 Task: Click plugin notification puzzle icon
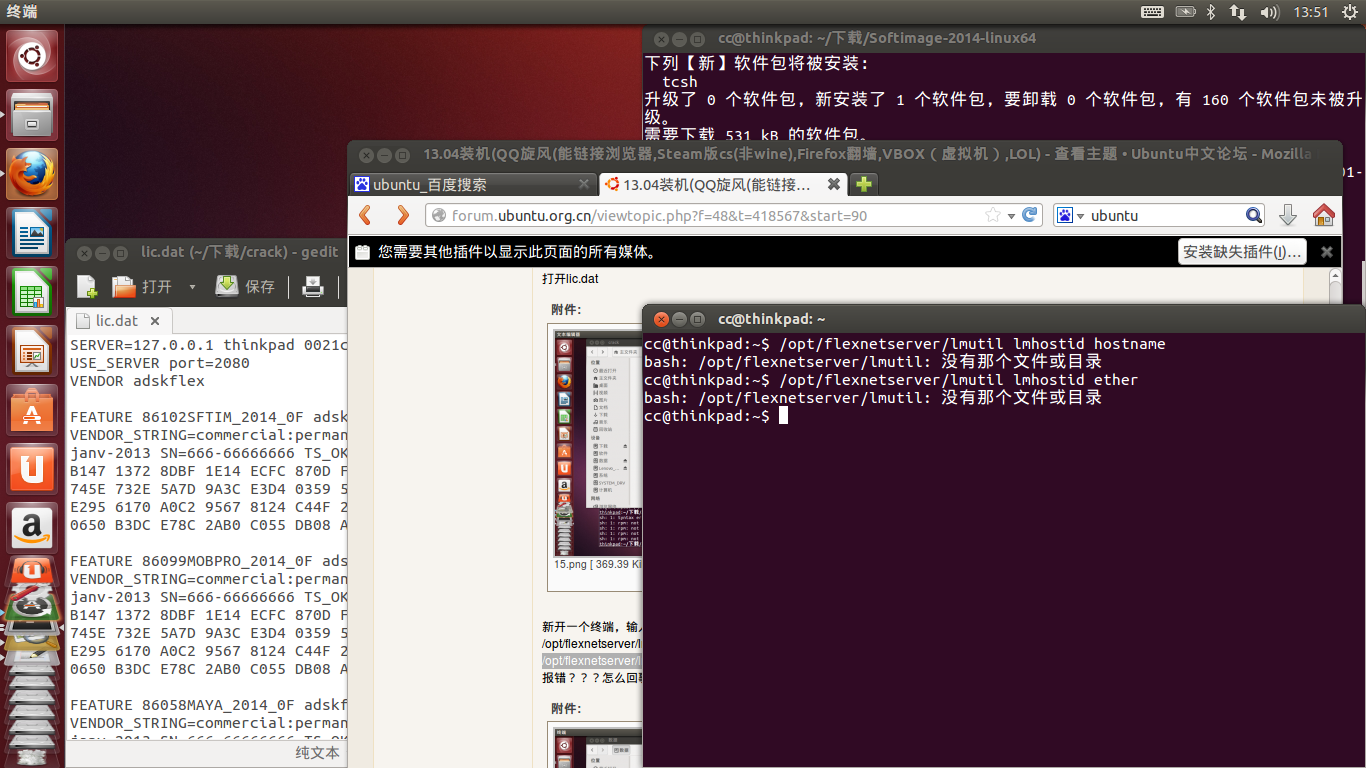point(362,252)
